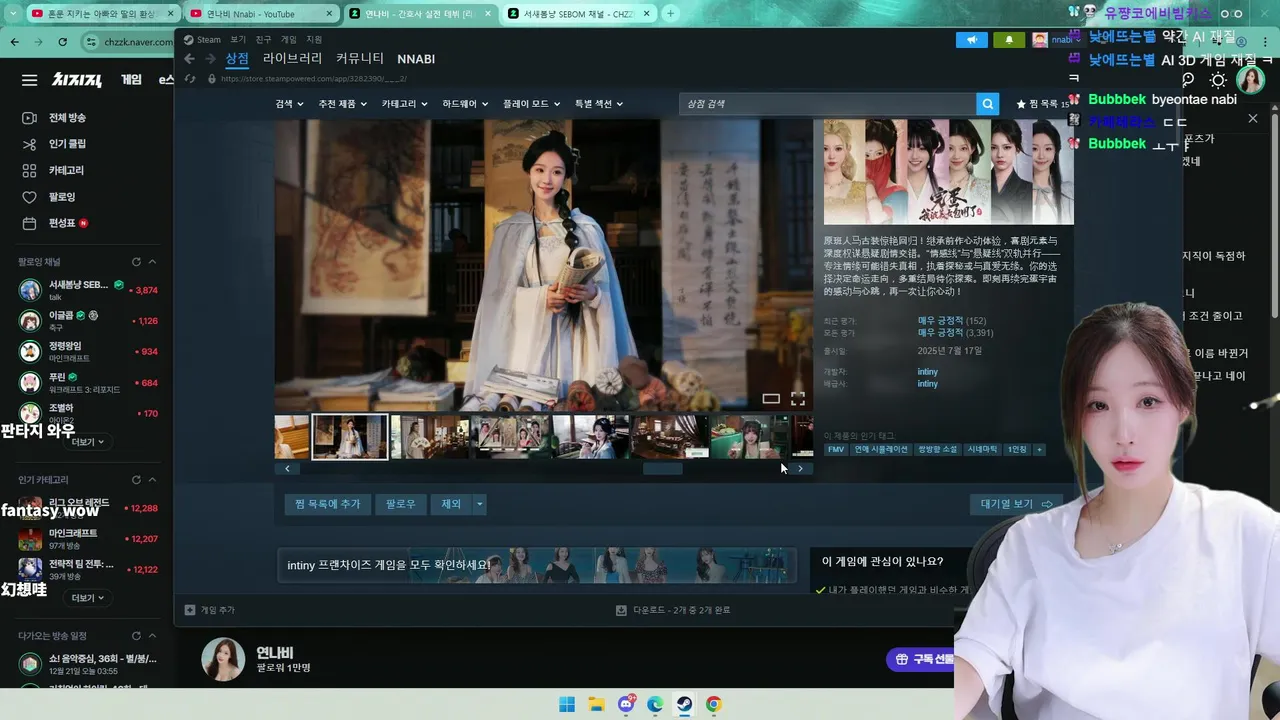Expand the 특별 섹션 dropdown

point(599,104)
